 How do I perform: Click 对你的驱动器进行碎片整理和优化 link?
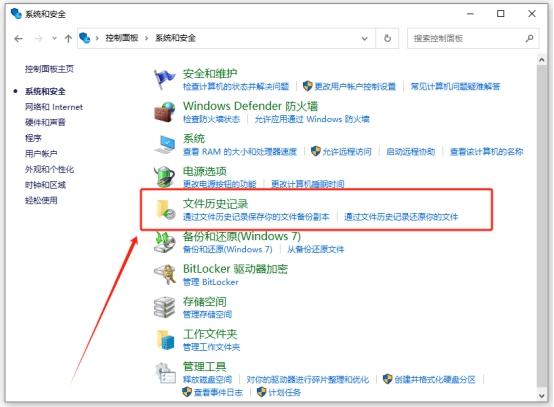[307, 379]
